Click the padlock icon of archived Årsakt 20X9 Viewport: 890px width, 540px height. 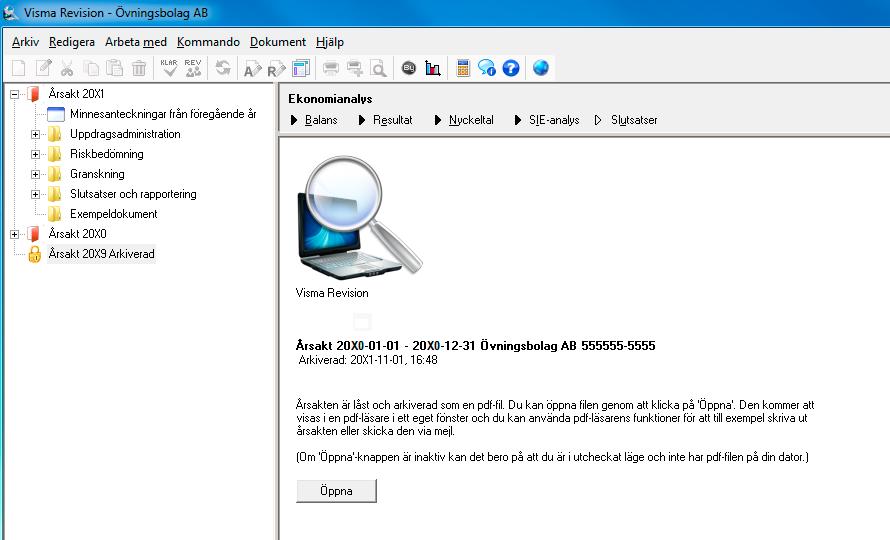coord(35,254)
